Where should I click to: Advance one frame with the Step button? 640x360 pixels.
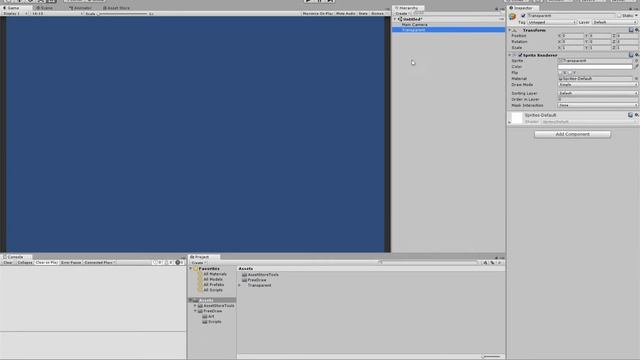330,1
